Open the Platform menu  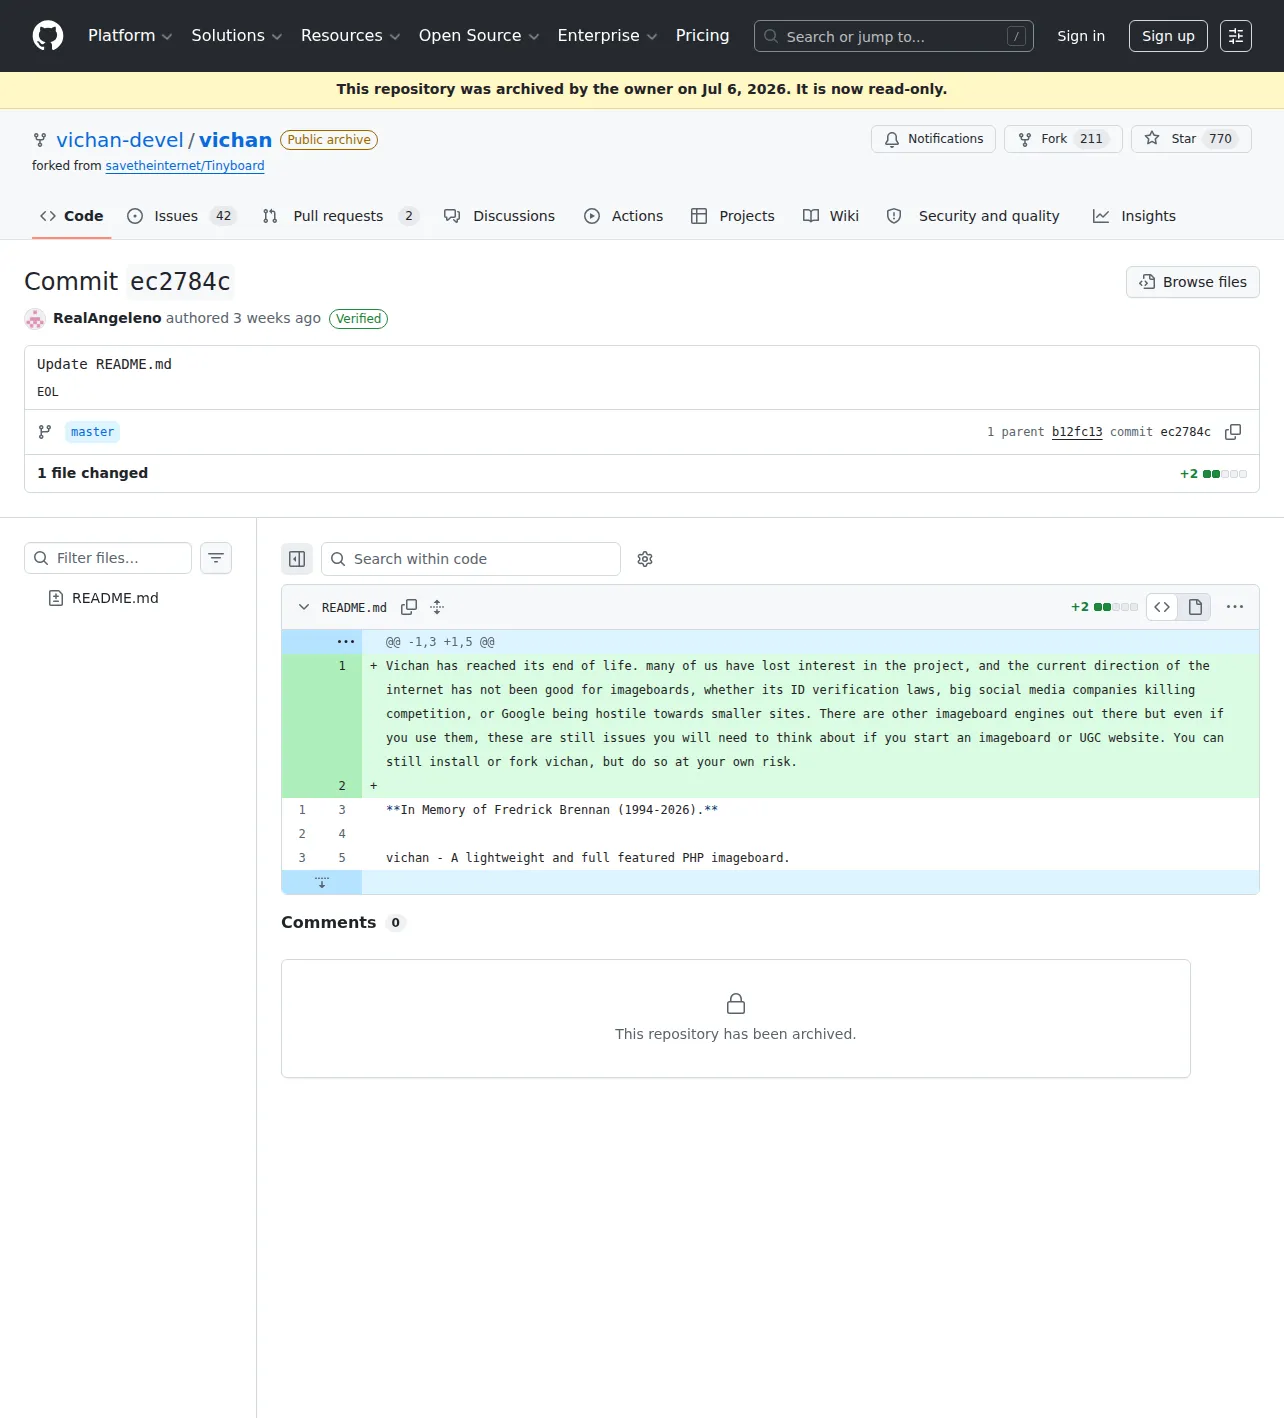pyautogui.click(x=130, y=36)
